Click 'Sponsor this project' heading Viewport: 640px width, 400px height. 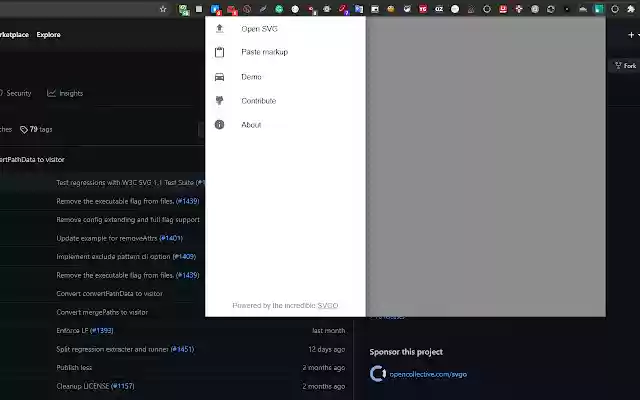[406, 352]
